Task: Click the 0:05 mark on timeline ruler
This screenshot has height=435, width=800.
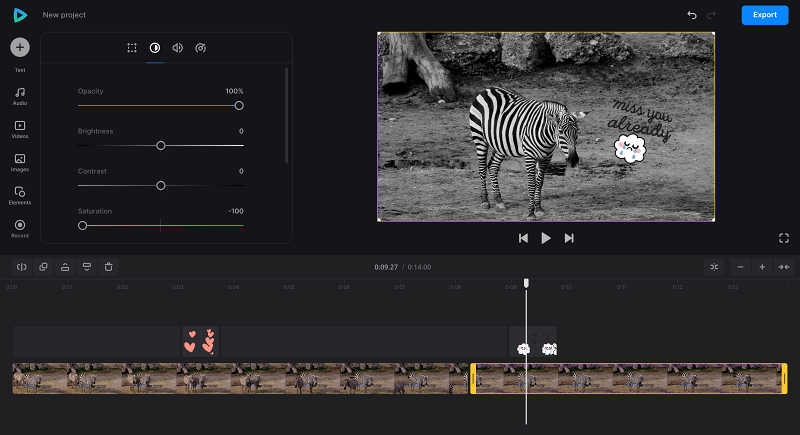Action: pos(289,287)
